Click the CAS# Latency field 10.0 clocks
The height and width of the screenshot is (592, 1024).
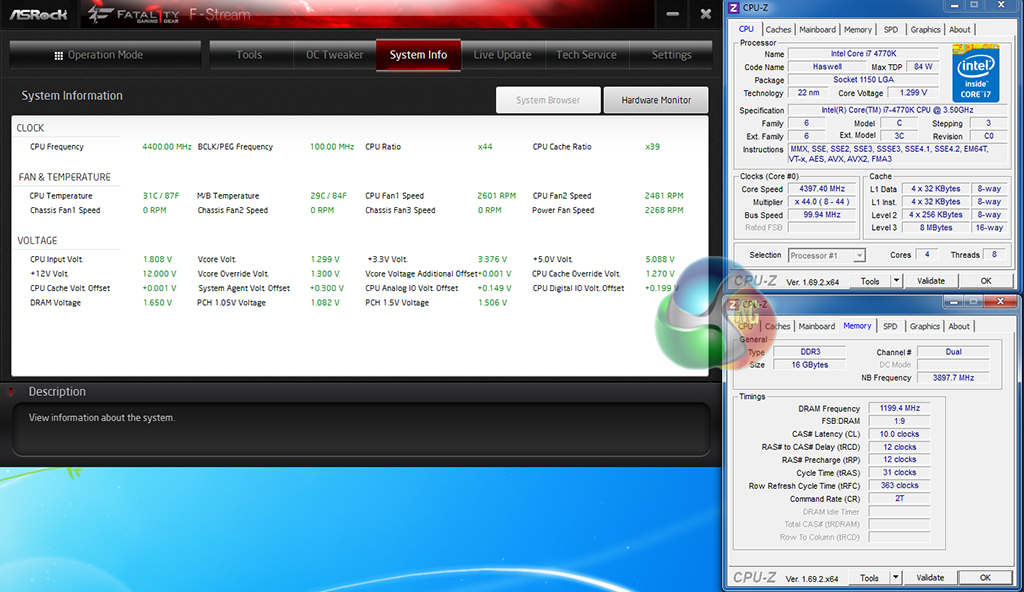coord(899,435)
